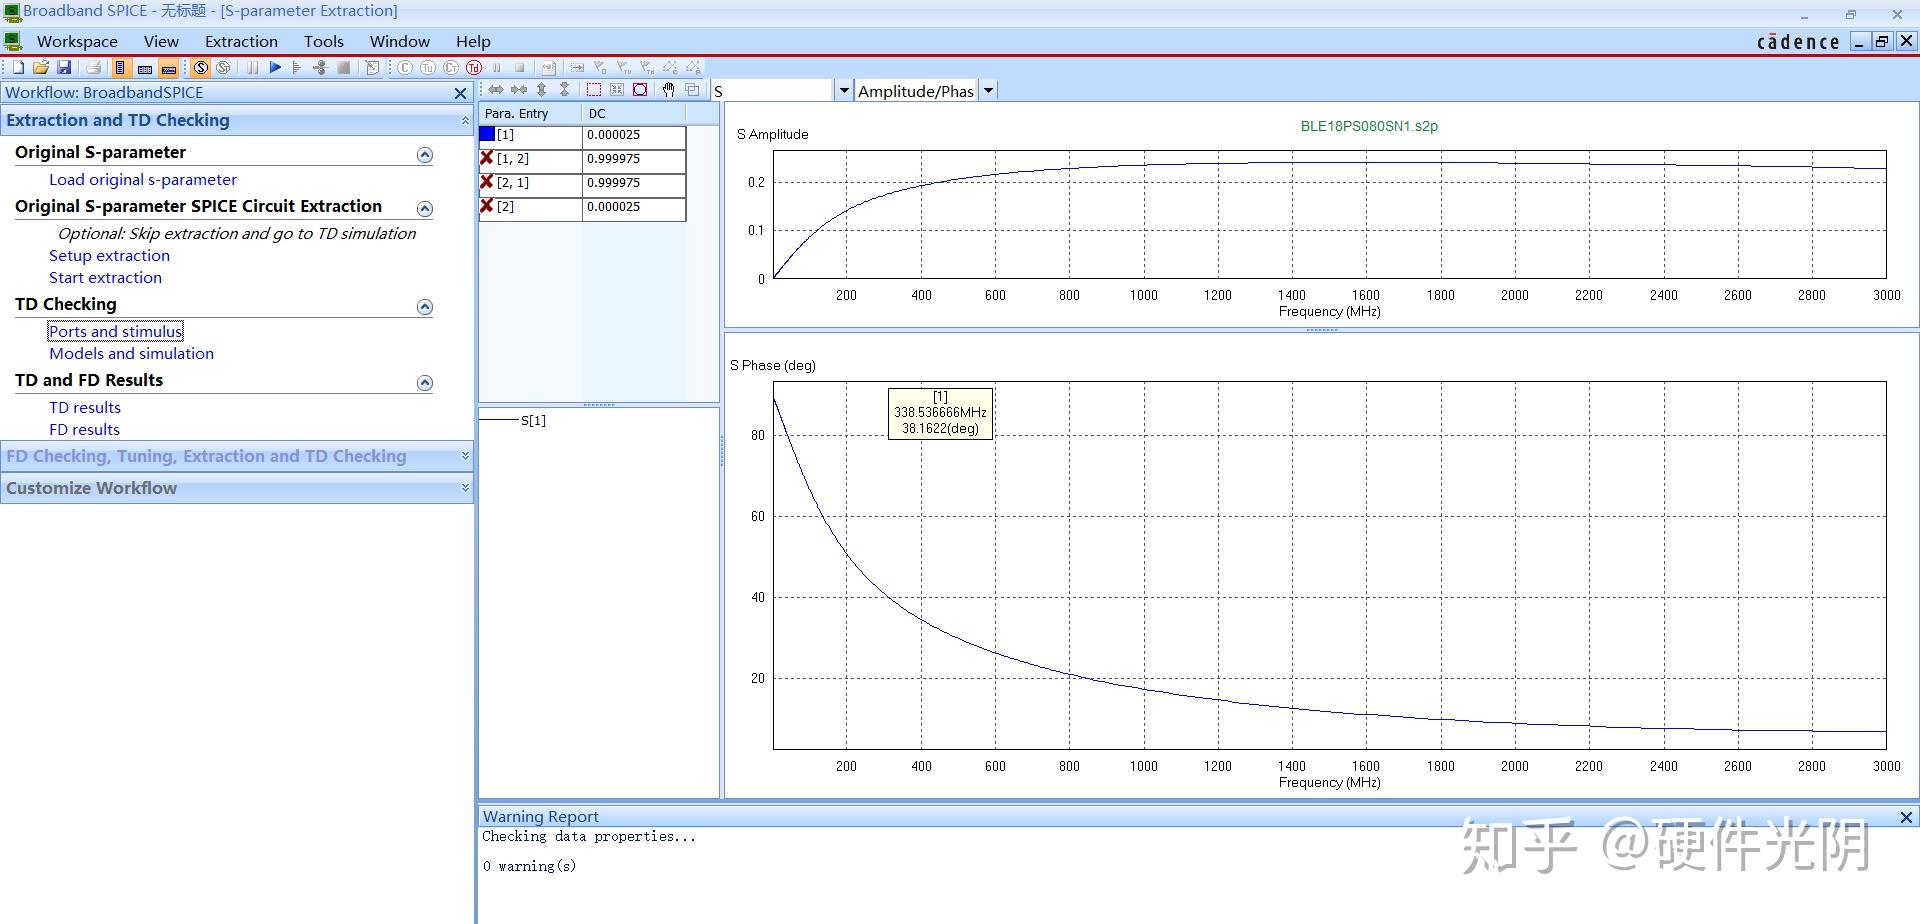Screen dimensions: 1920x924
Task: Click the 'Tu' circle toolbar icon
Action: (427, 67)
